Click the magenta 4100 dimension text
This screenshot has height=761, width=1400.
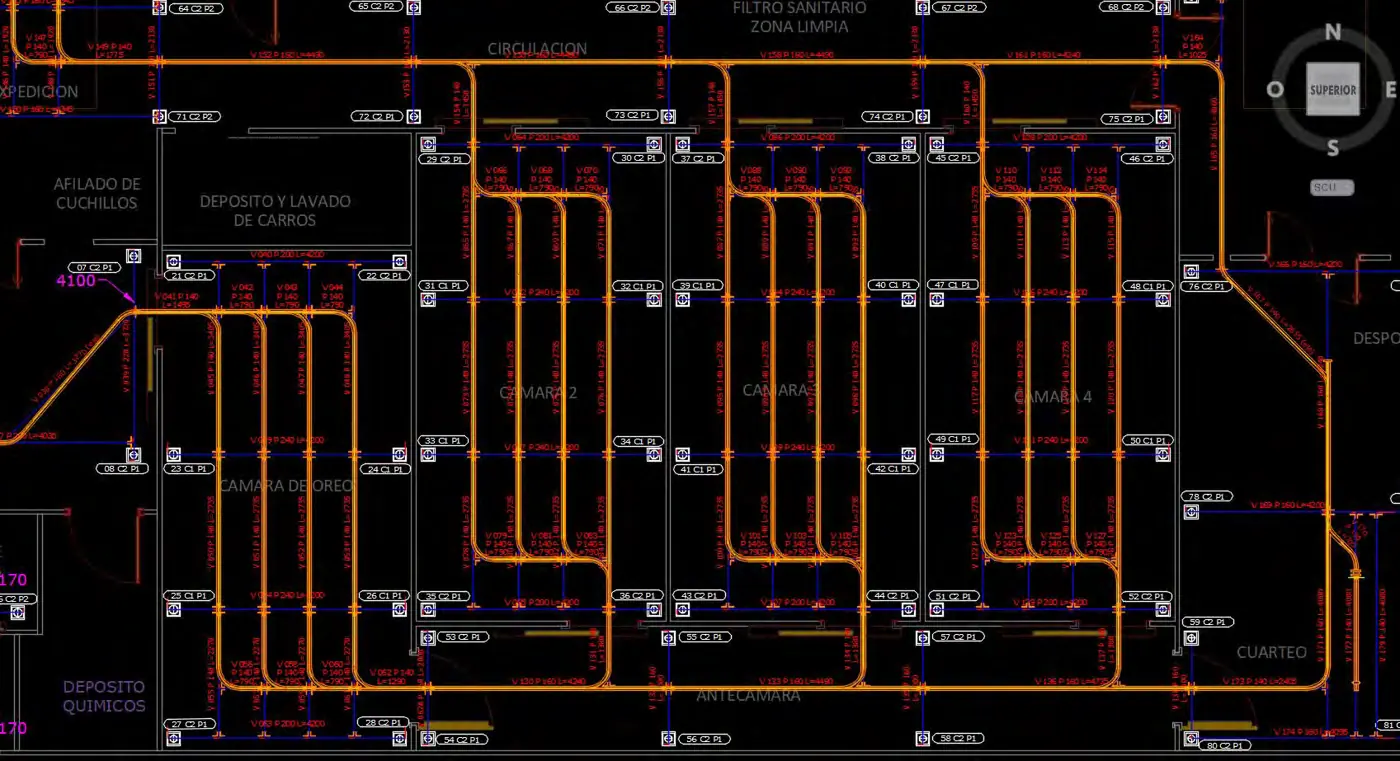click(76, 281)
